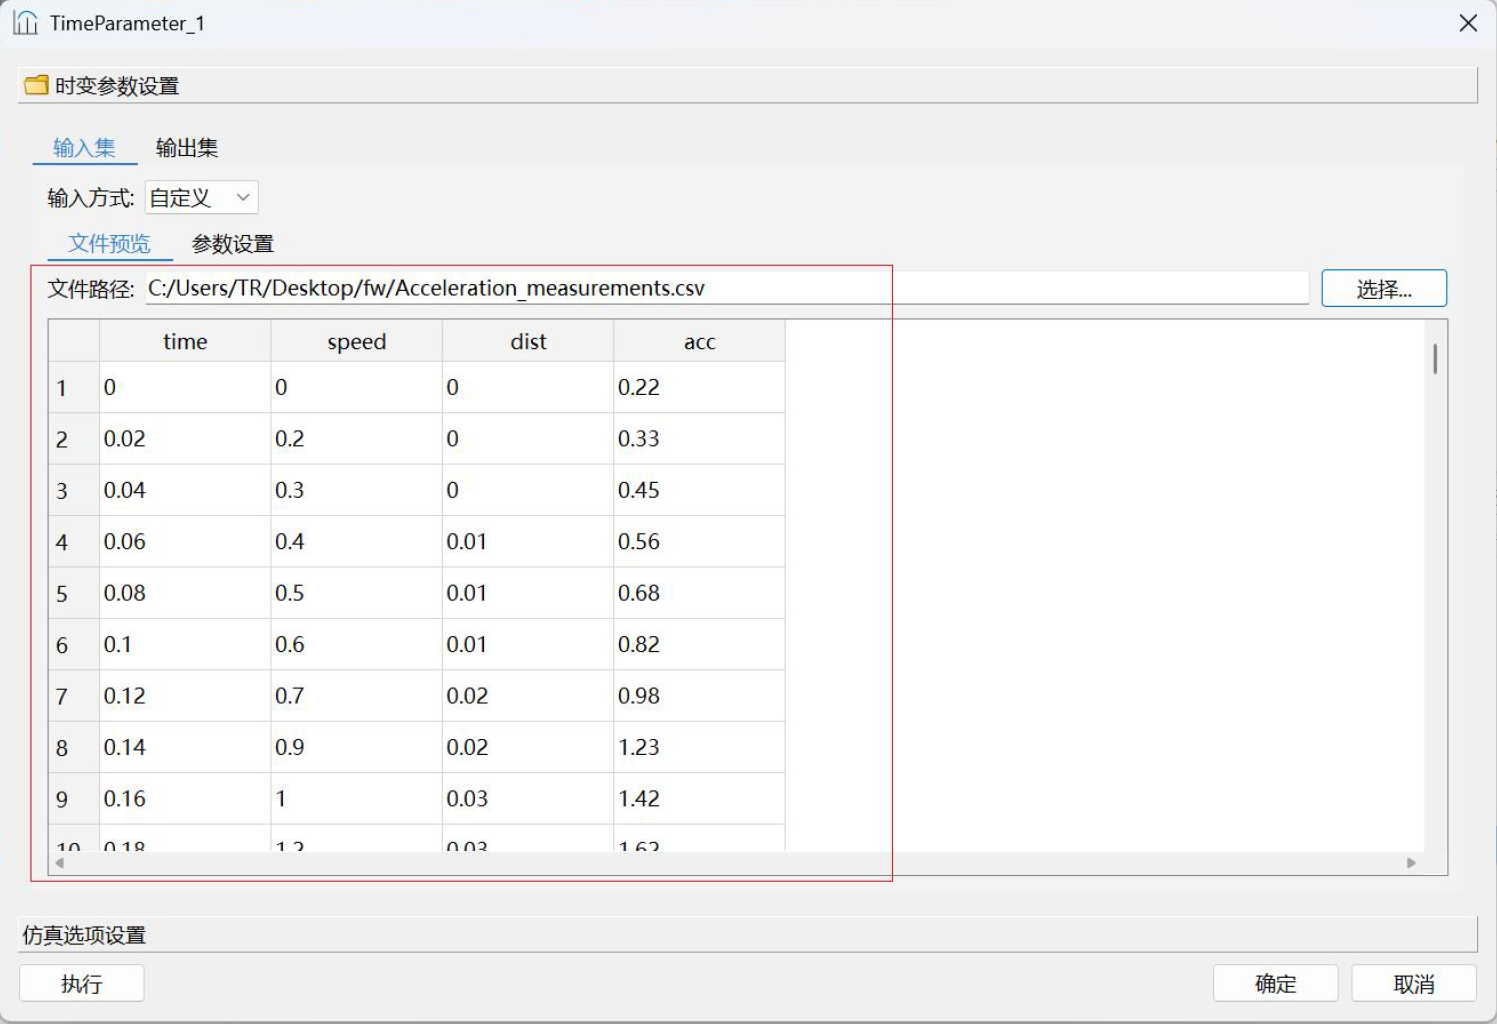
Task: Cancel with the 取消 button
Action: [x=1414, y=984]
